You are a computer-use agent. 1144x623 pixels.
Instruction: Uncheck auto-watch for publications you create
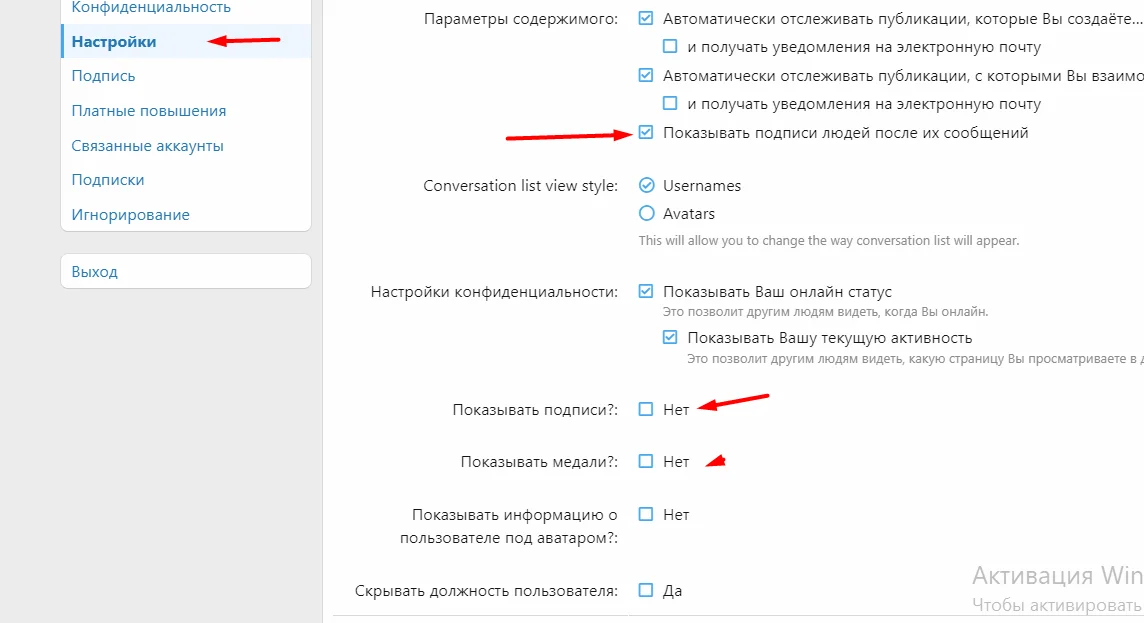tap(646, 18)
